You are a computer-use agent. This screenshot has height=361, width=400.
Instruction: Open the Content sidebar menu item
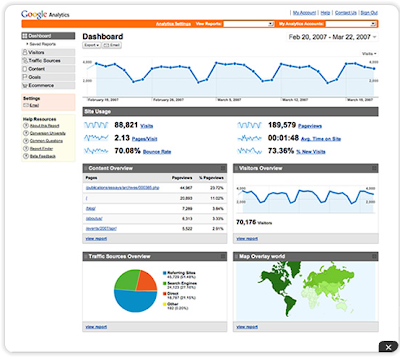click(48, 69)
